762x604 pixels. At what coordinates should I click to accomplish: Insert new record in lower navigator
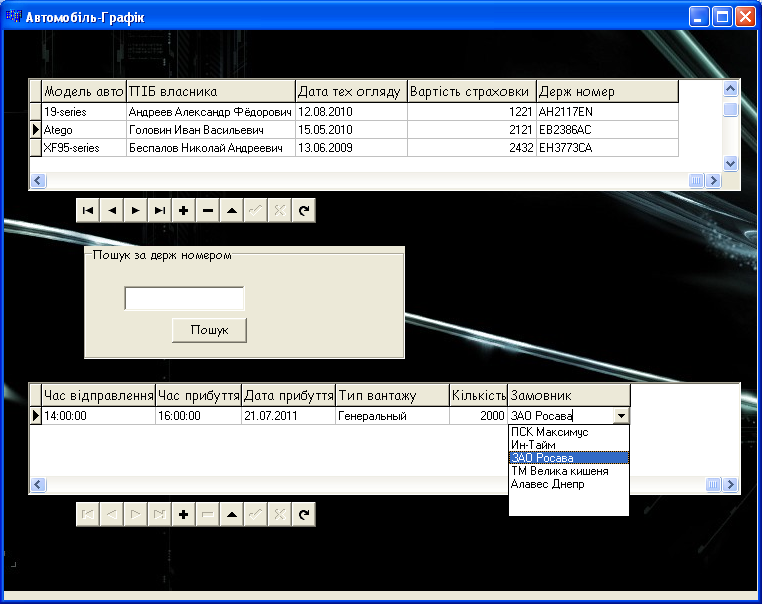pyautogui.click(x=184, y=514)
